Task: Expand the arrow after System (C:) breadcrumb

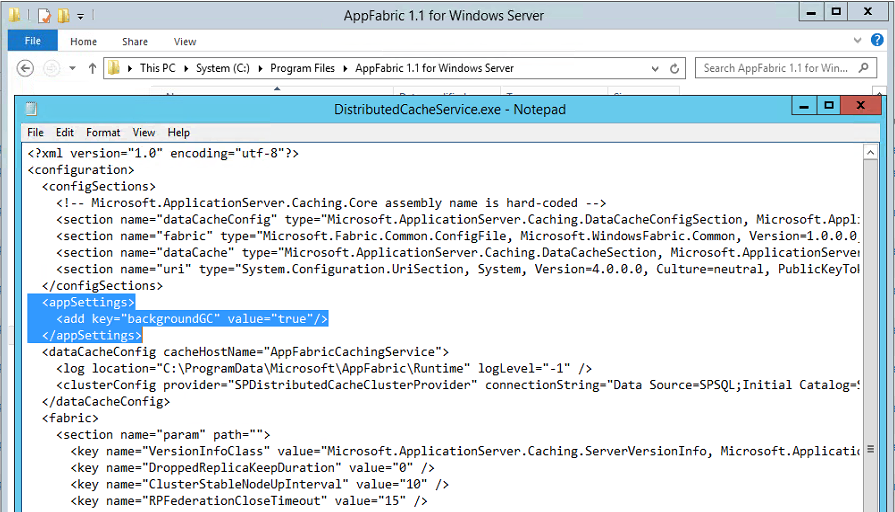Action: point(260,68)
